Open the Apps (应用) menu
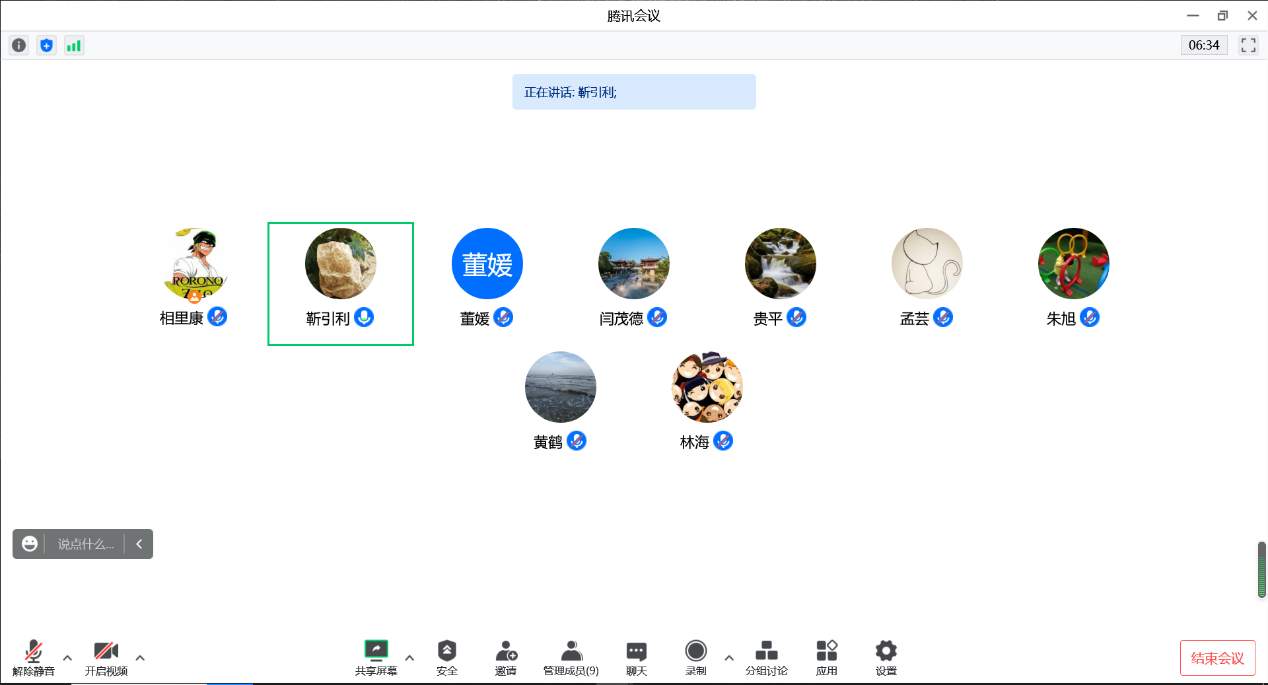 tap(826, 658)
